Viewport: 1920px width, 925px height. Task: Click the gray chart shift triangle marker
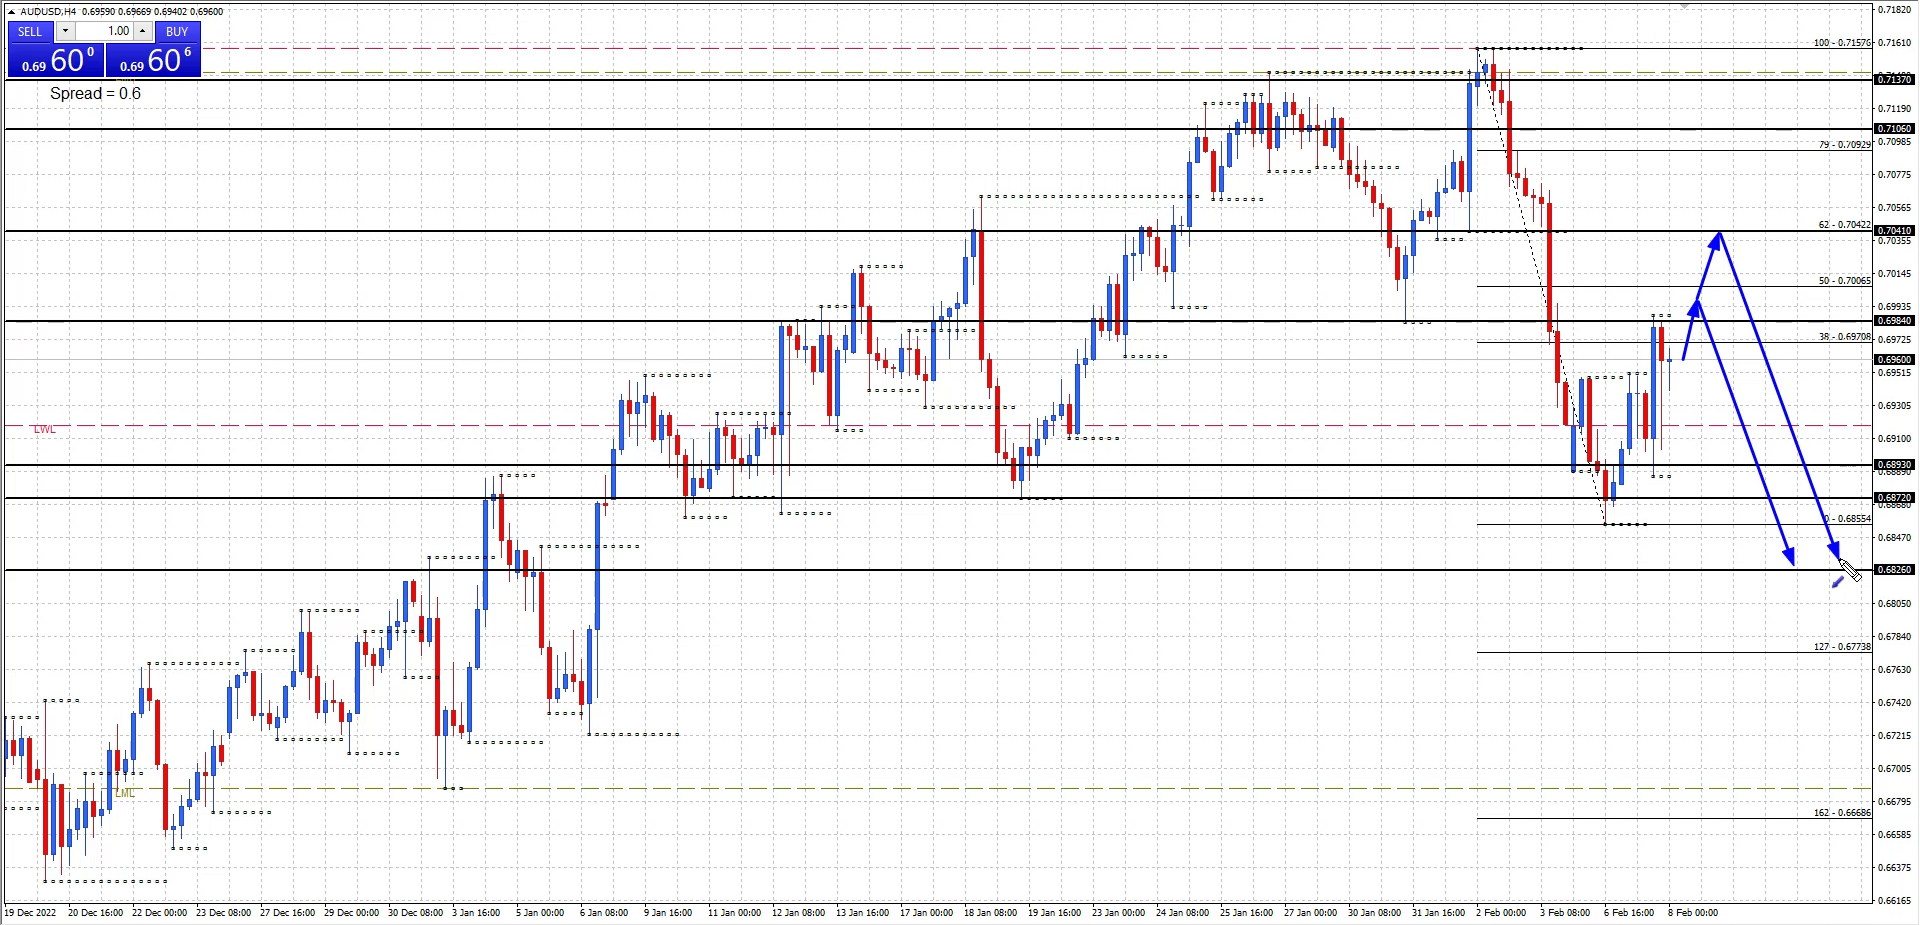[1684, 6]
